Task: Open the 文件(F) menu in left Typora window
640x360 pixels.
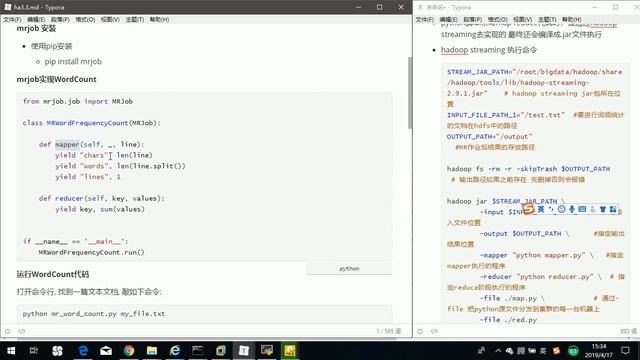Action: point(12,20)
